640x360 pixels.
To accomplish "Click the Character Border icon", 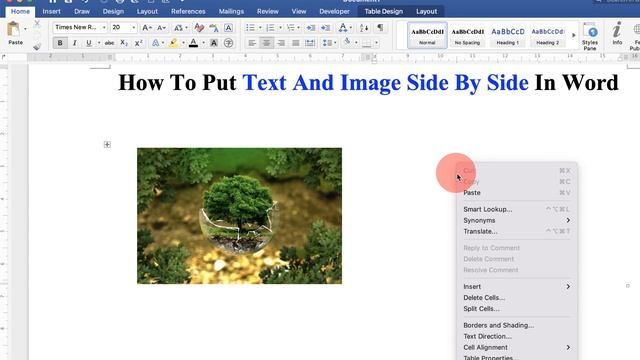I will pyautogui.click(x=229, y=28).
